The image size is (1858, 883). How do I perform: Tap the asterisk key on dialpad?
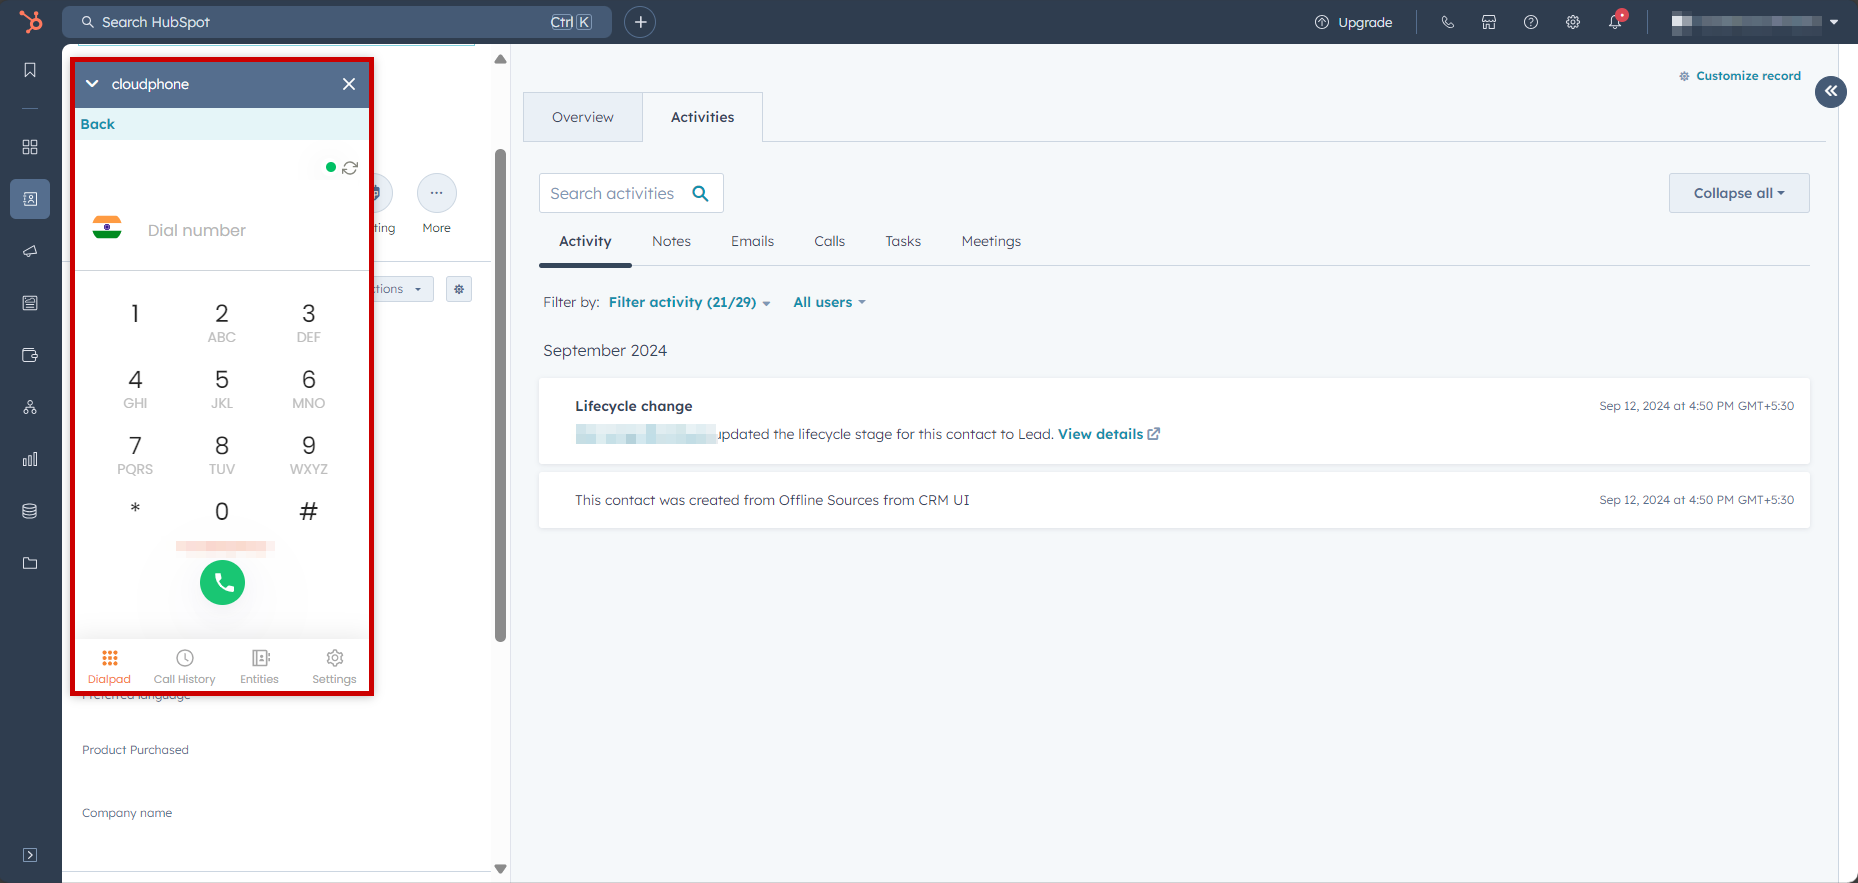135,510
